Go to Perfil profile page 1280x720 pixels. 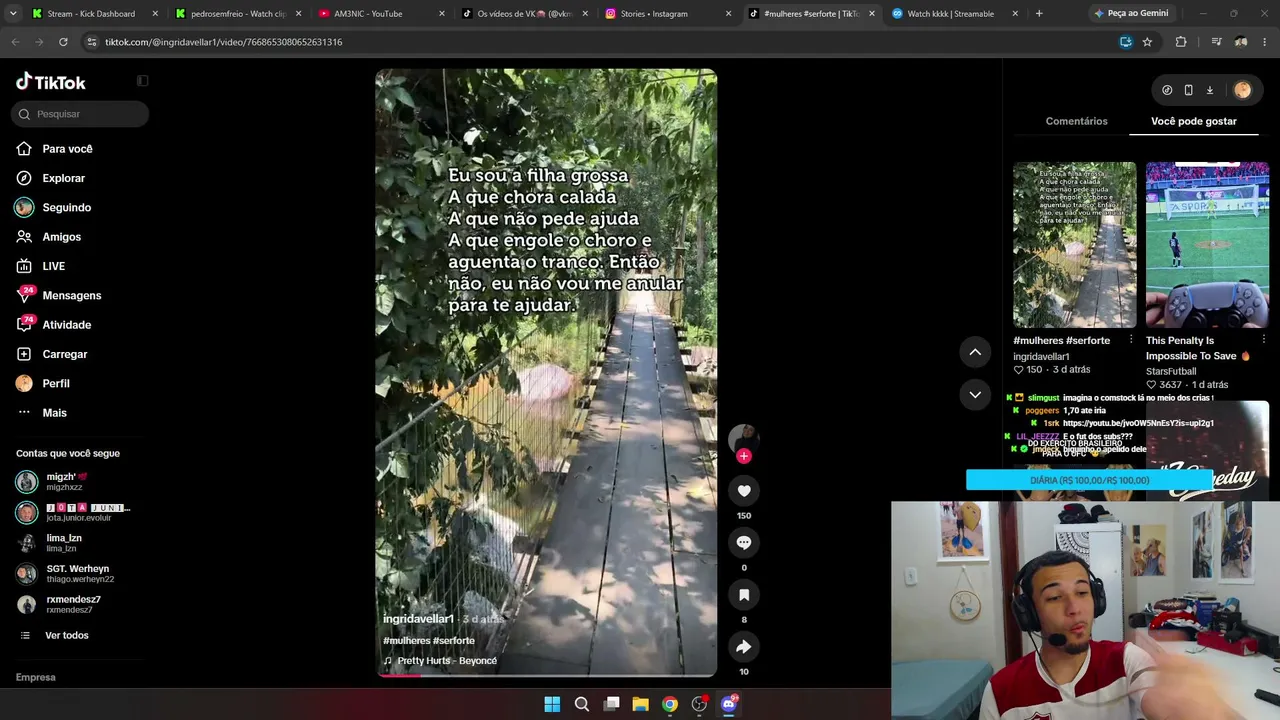pyautogui.click(x=56, y=383)
